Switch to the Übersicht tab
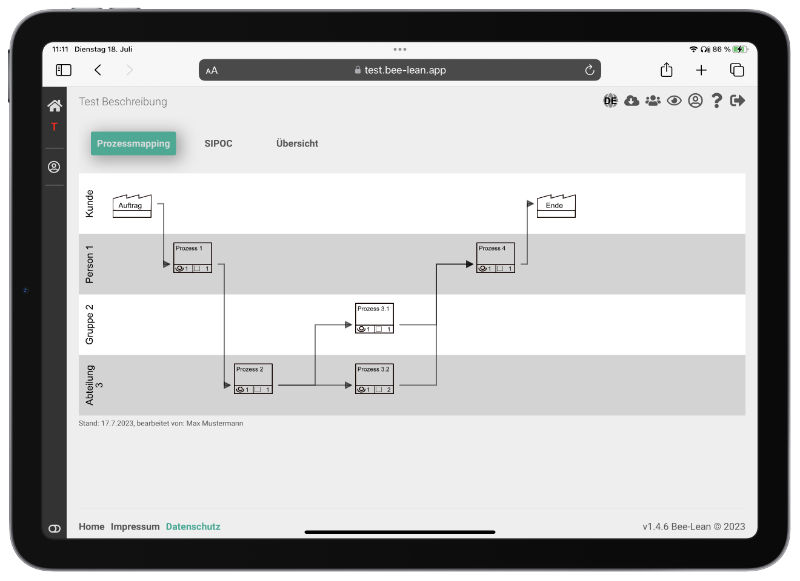This screenshot has width=800, height=581. pyautogui.click(x=297, y=143)
